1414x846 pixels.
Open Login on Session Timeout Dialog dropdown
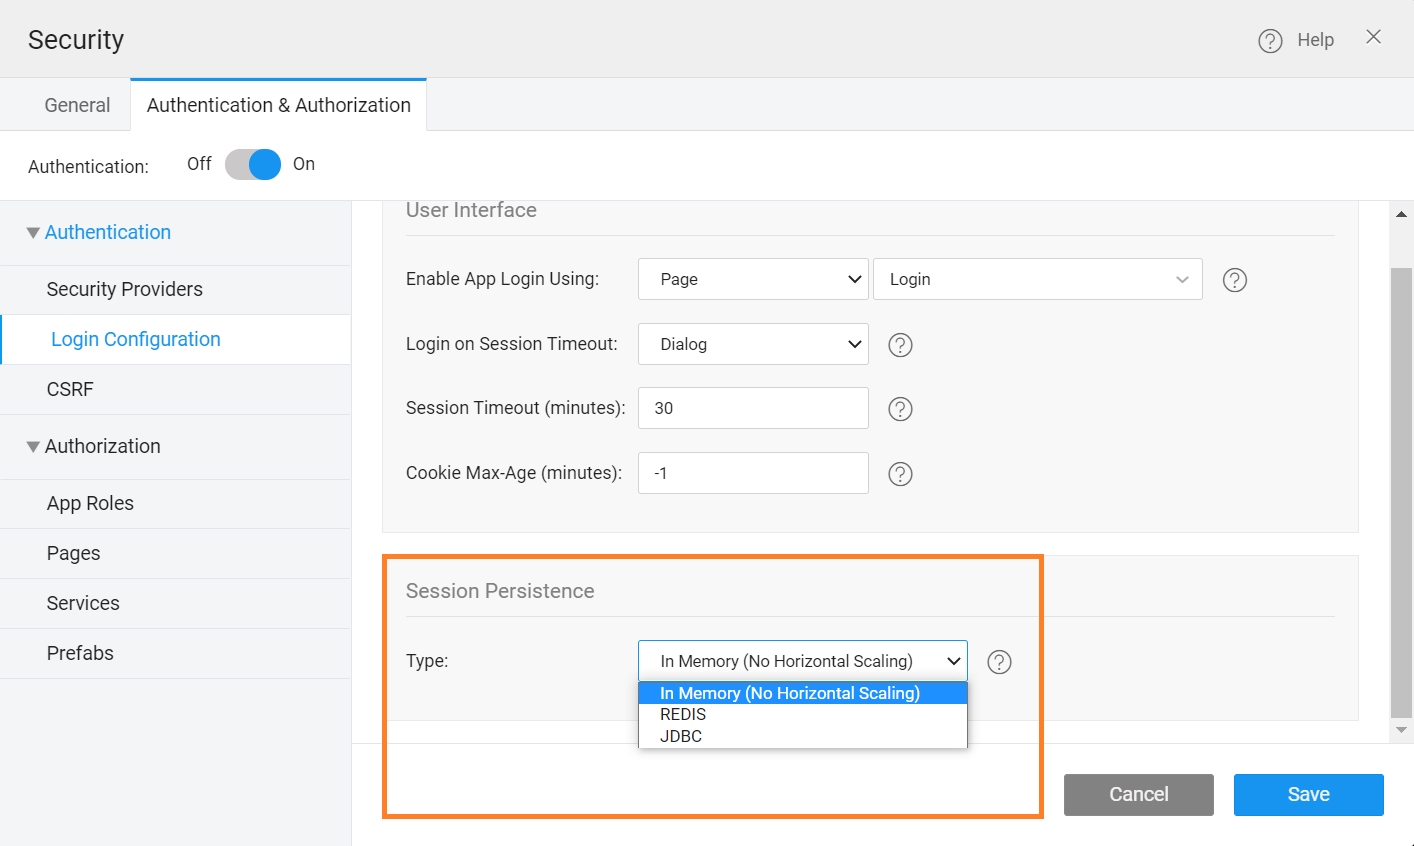(x=752, y=344)
